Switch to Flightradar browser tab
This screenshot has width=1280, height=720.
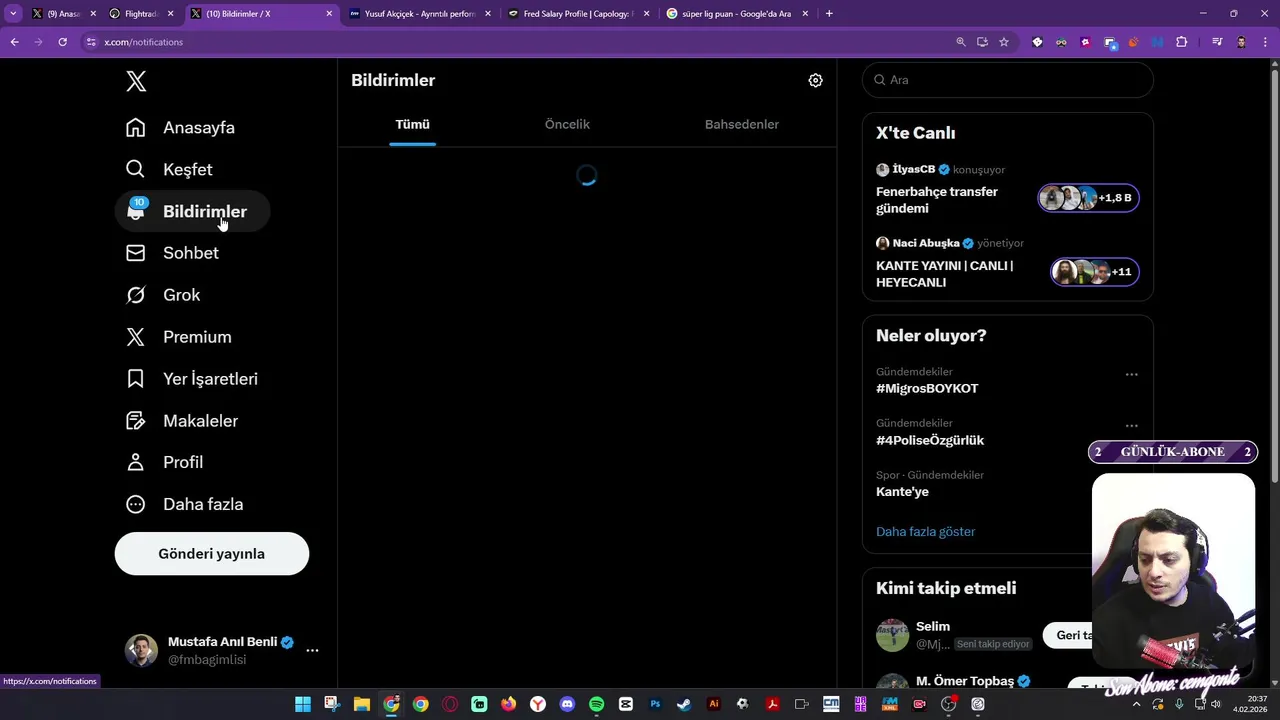tap(140, 14)
